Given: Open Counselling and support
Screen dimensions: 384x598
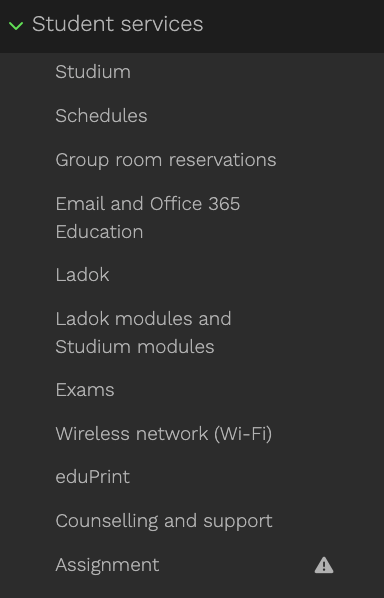Looking at the screenshot, I should pyautogui.click(x=164, y=521).
